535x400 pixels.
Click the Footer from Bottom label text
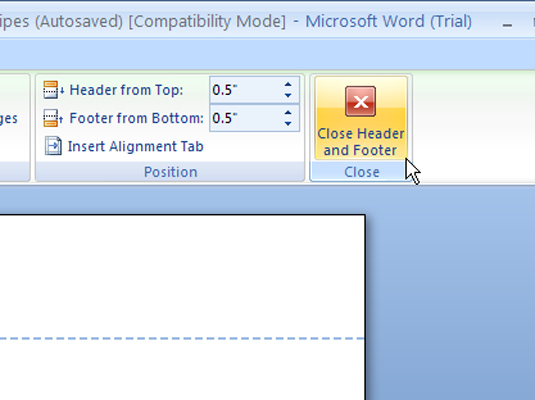[136, 118]
